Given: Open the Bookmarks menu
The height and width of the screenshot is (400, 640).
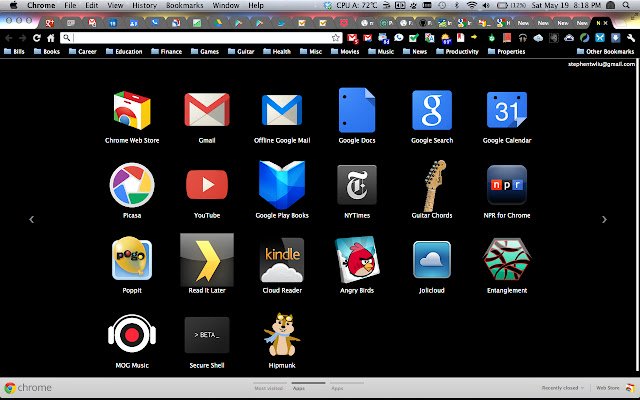Looking at the screenshot, I should (184, 5).
